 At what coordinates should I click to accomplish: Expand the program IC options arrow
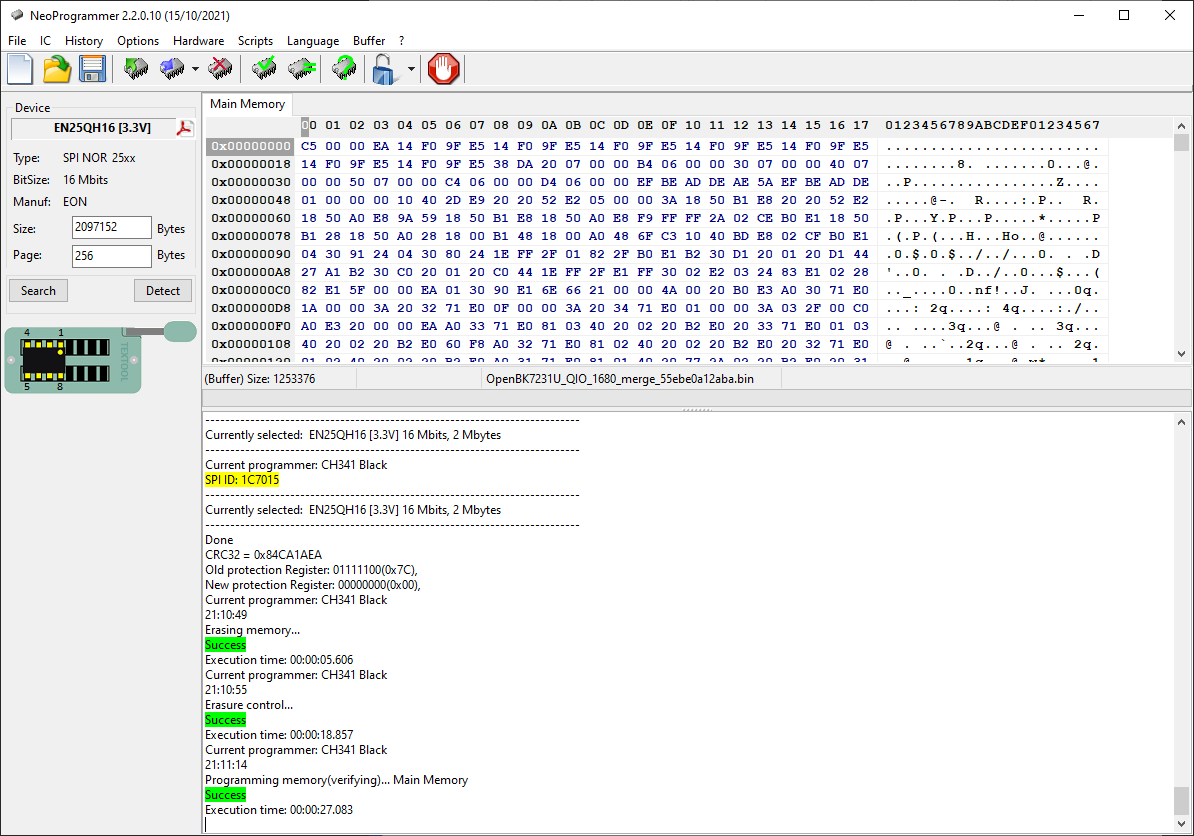(x=195, y=69)
